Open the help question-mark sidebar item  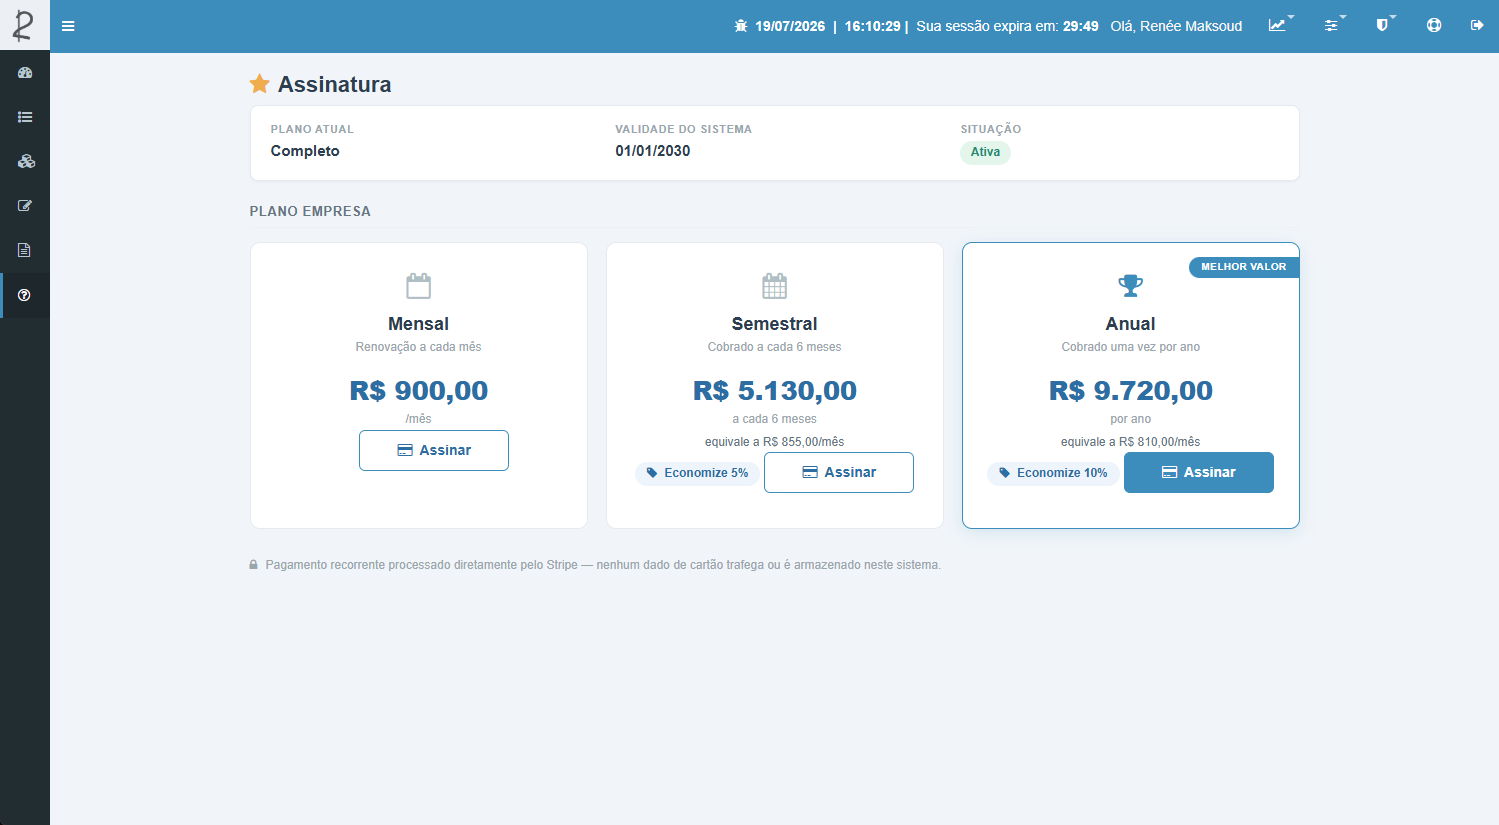[25, 295]
